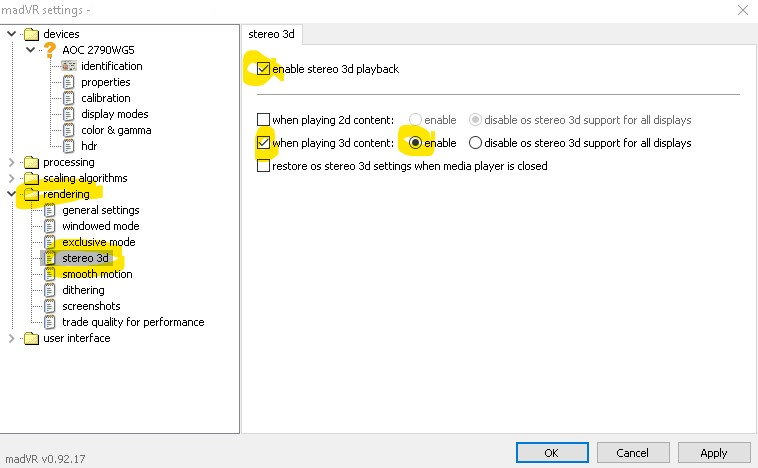Image resolution: width=758 pixels, height=468 pixels.
Task: Collapse the rendering tree node
Action: pyautogui.click(x=12, y=194)
